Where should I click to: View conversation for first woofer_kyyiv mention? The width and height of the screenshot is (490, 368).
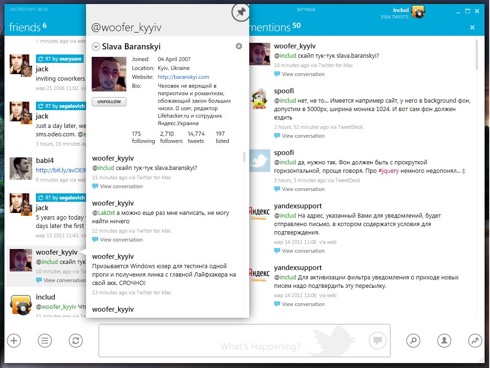click(x=299, y=74)
